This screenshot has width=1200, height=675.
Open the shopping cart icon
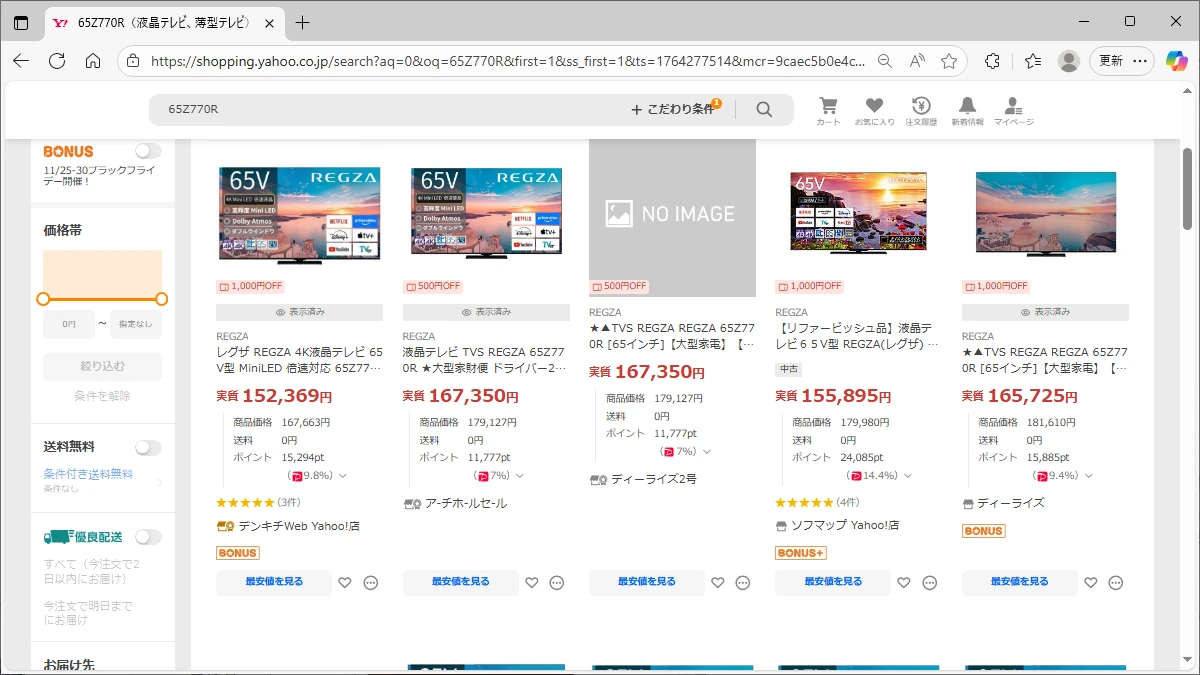(x=828, y=107)
